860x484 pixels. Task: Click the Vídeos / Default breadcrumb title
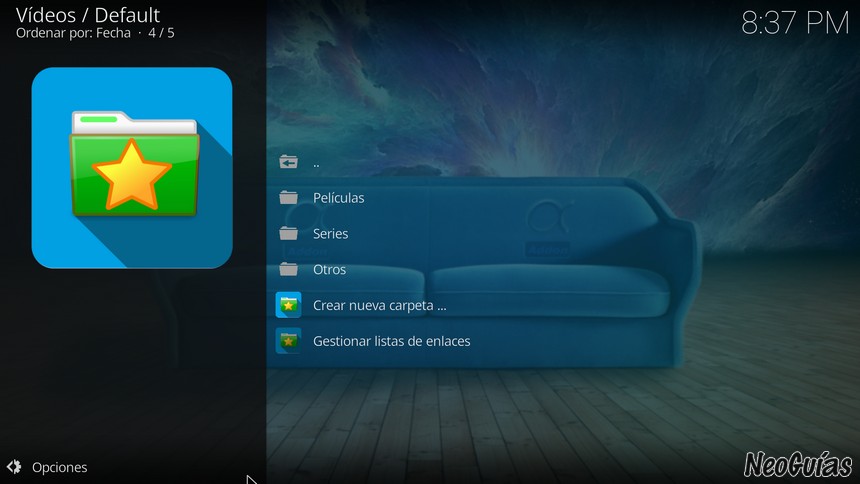coord(88,15)
